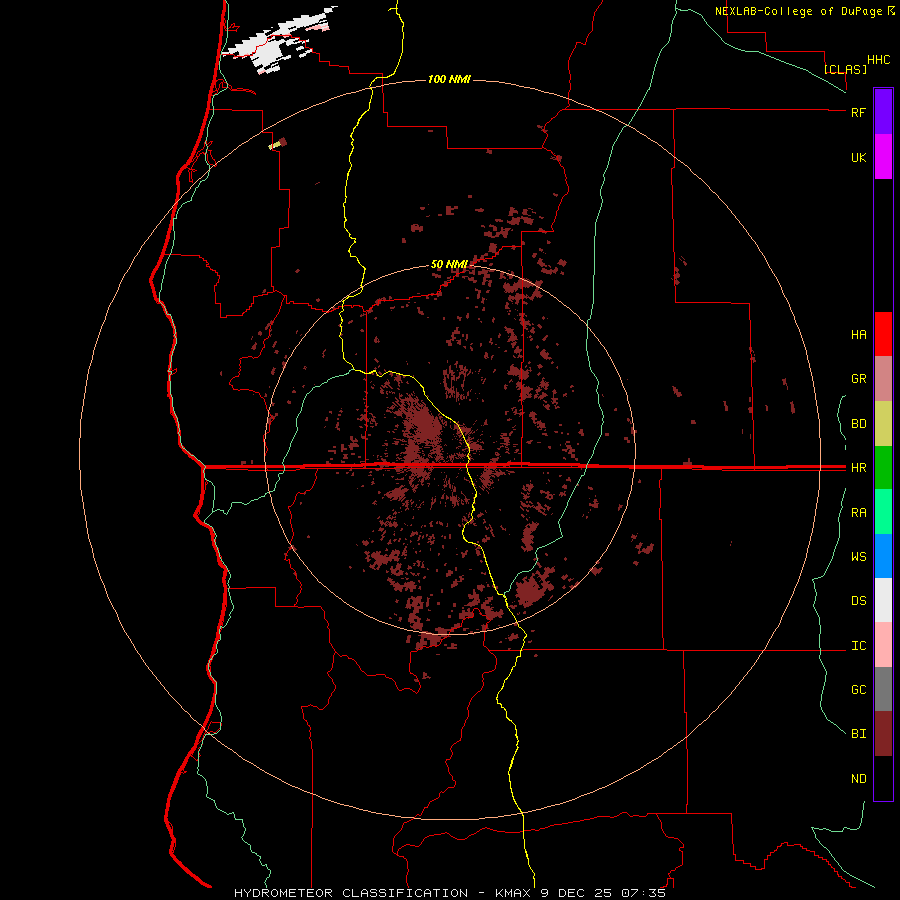
Task: Click the 100 NMI range ring label
Action: tap(449, 79)
